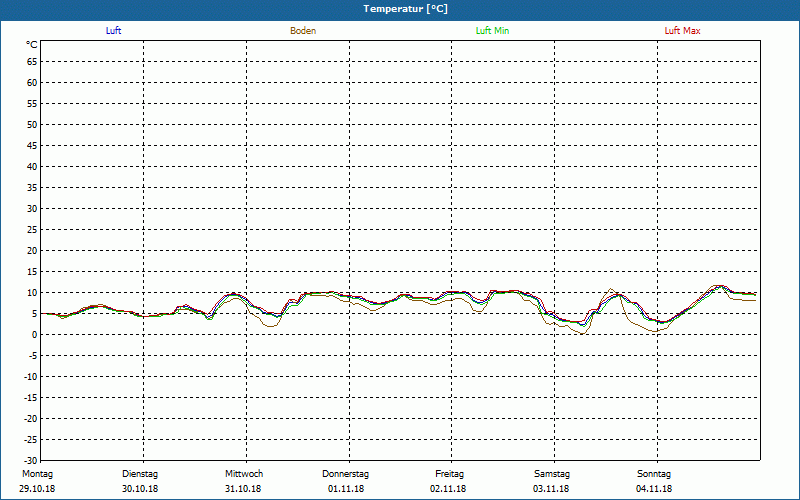Screen dimensions: 800x500
Task: Click the '30.10.18' date label
Action: click(140, 489)
